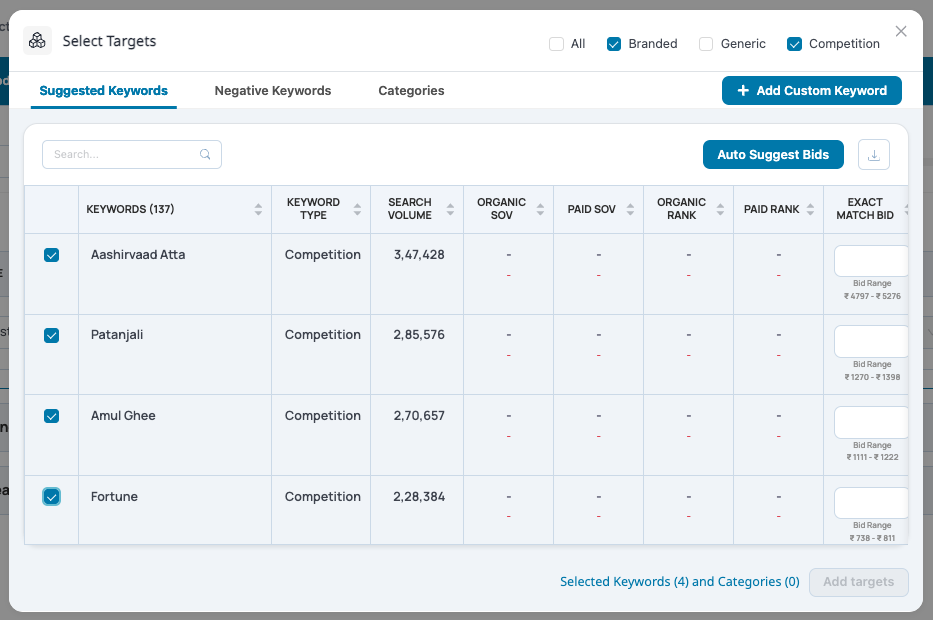Uncheck the Aashirvaad Atta keyword checkbox
933x620 pixels.
tap(52, 255)
